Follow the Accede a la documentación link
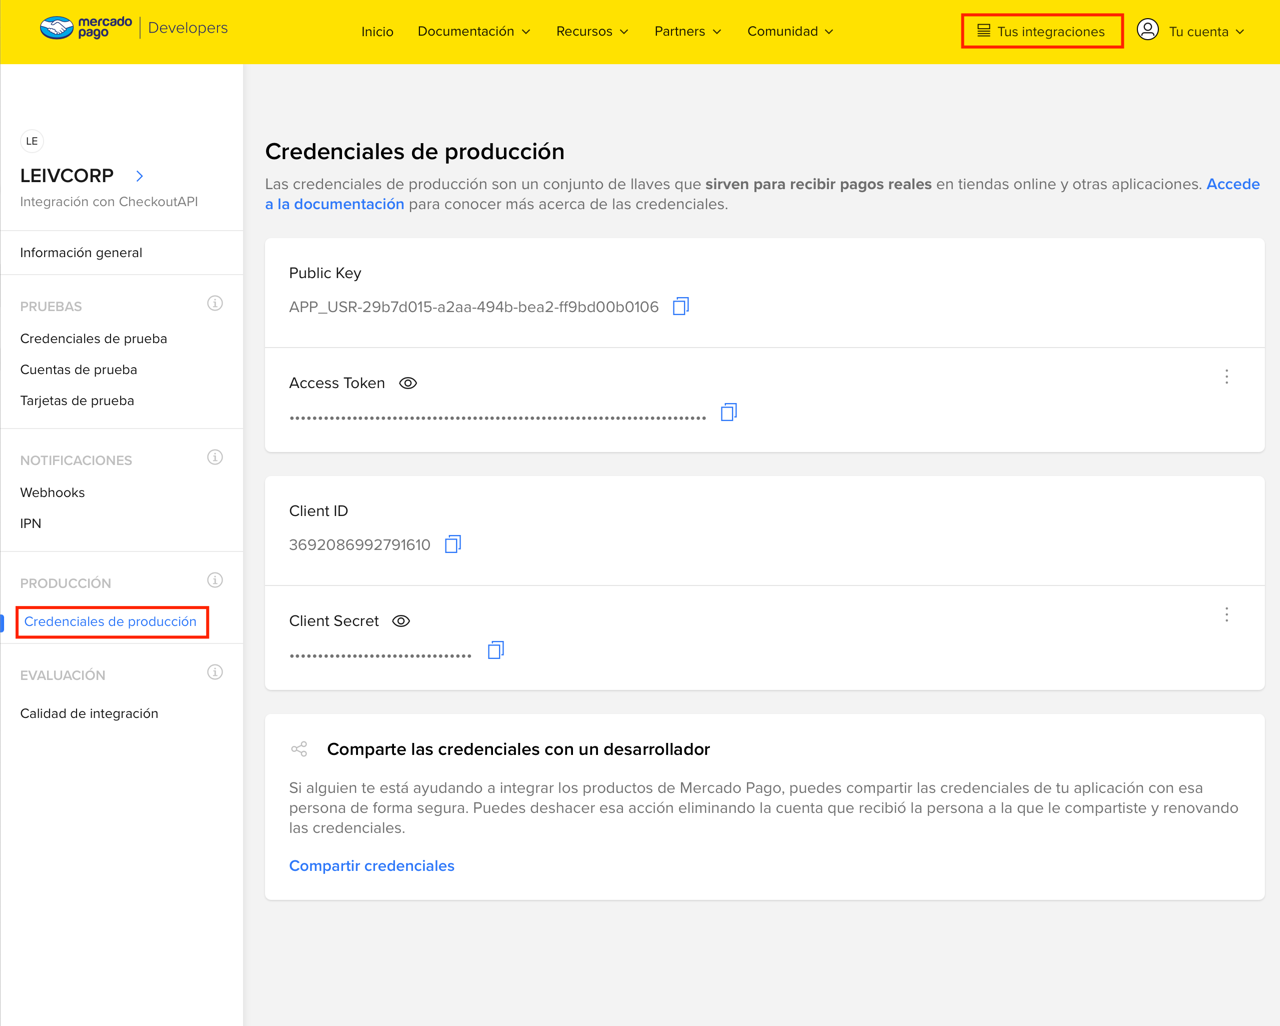Viewport: 1280px width, 1026px height. [x=334, y=204]
